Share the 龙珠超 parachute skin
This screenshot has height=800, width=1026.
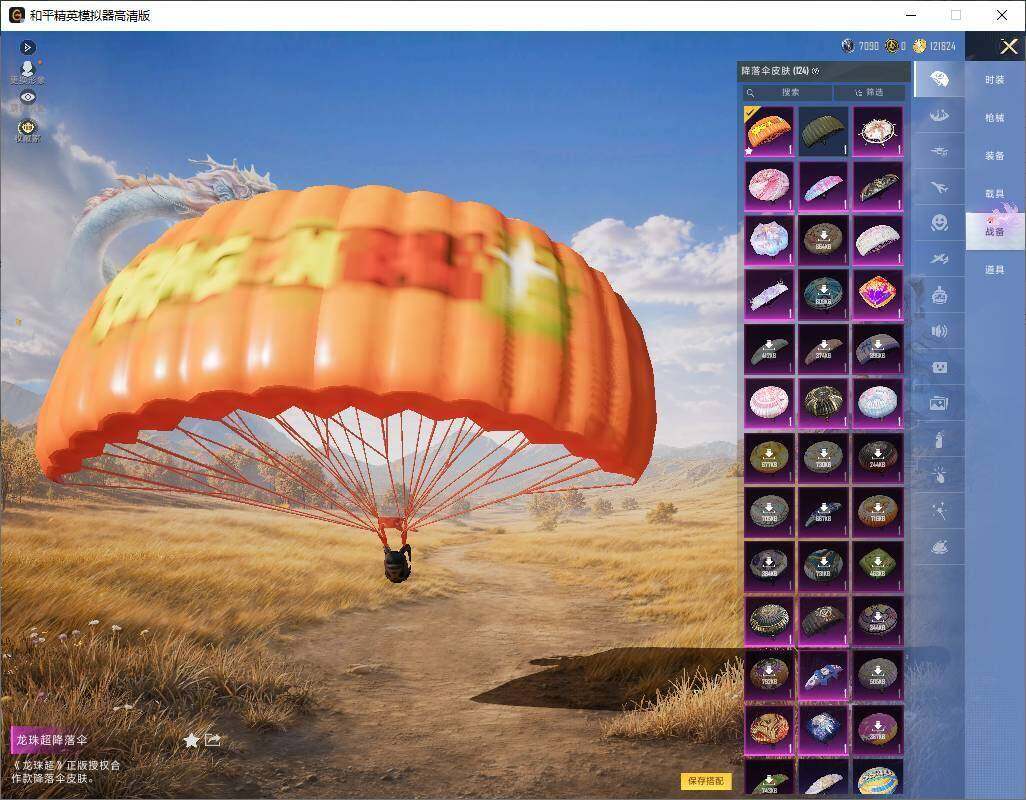(x=213, y=740)
